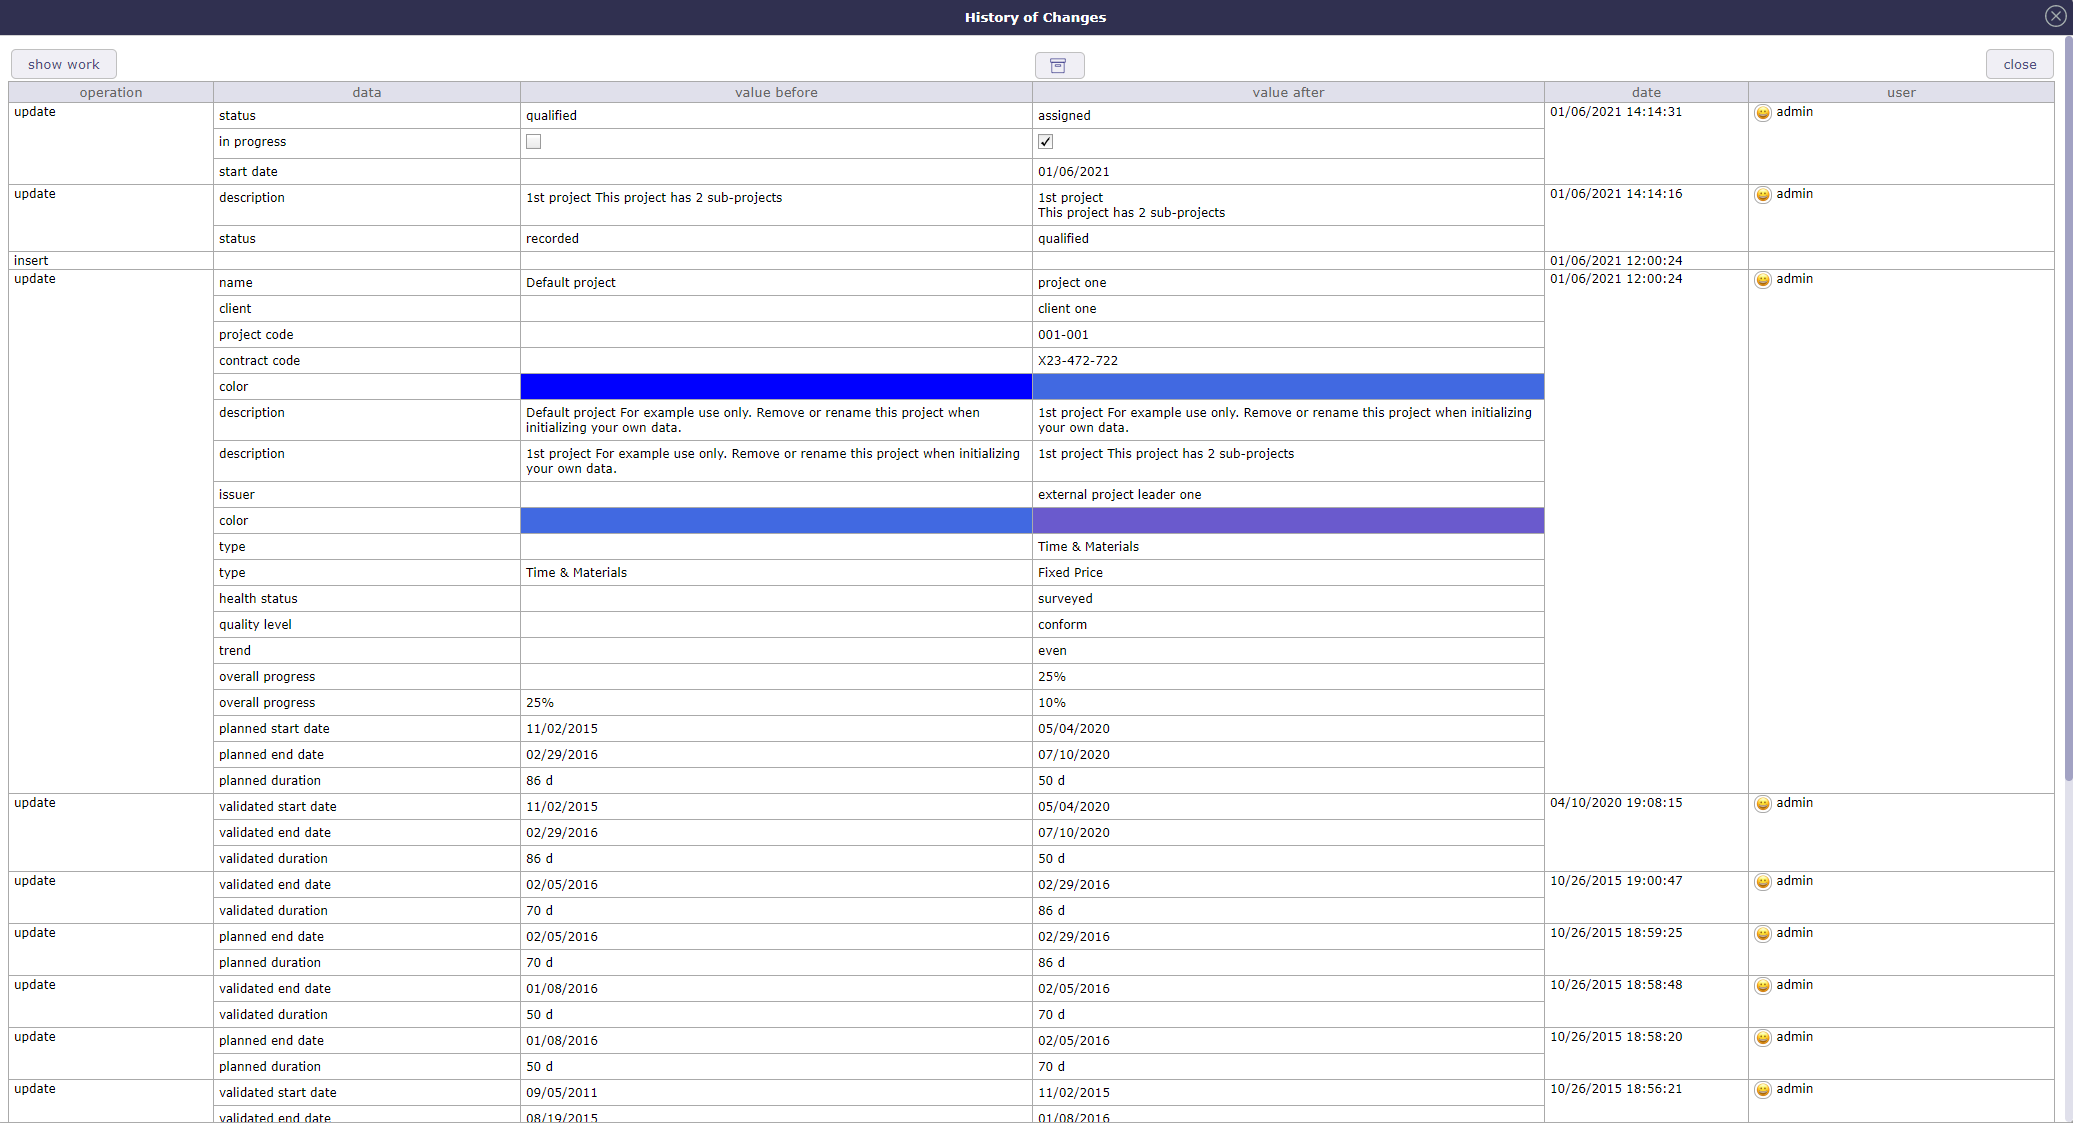Click the show work button
2073x1123 pixels.
65,64
